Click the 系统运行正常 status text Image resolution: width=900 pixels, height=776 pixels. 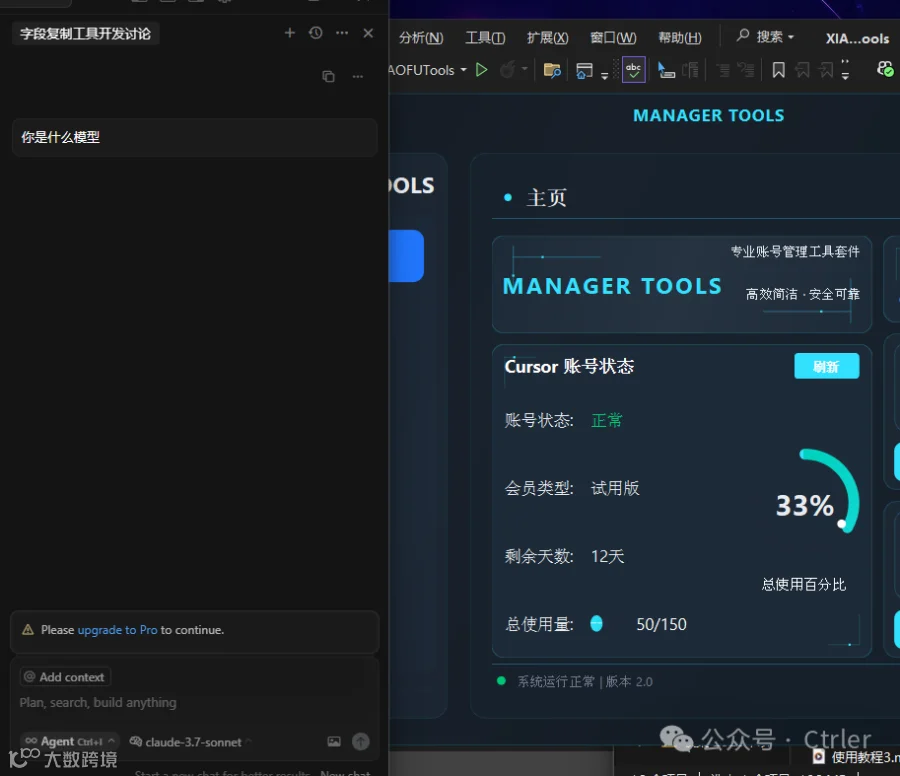556,681
